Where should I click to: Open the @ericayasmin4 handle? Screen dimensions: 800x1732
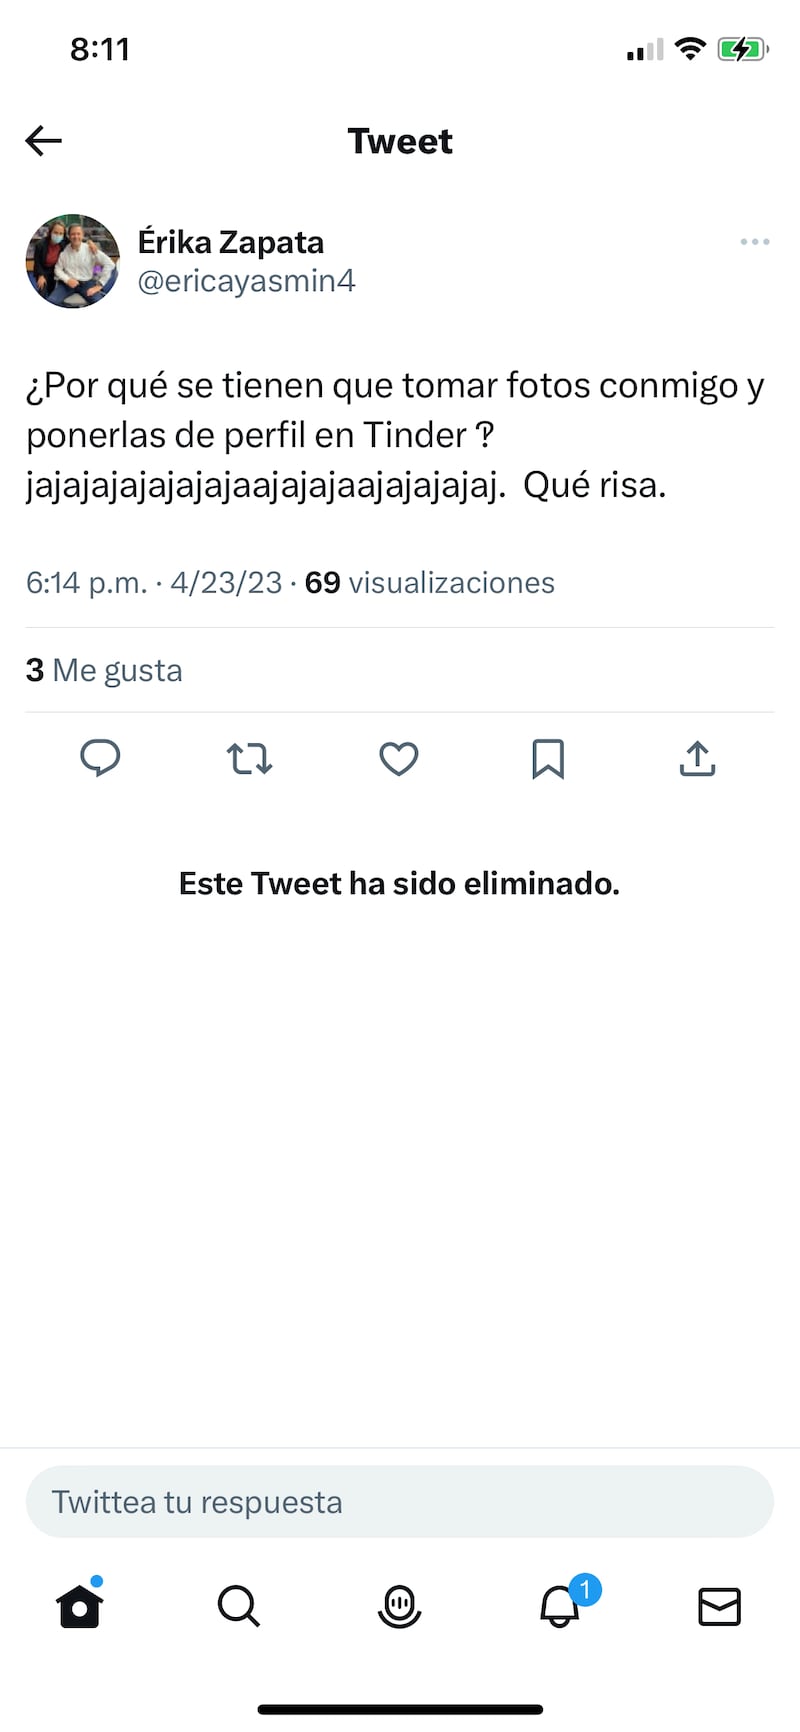click(x=246, y=281)
